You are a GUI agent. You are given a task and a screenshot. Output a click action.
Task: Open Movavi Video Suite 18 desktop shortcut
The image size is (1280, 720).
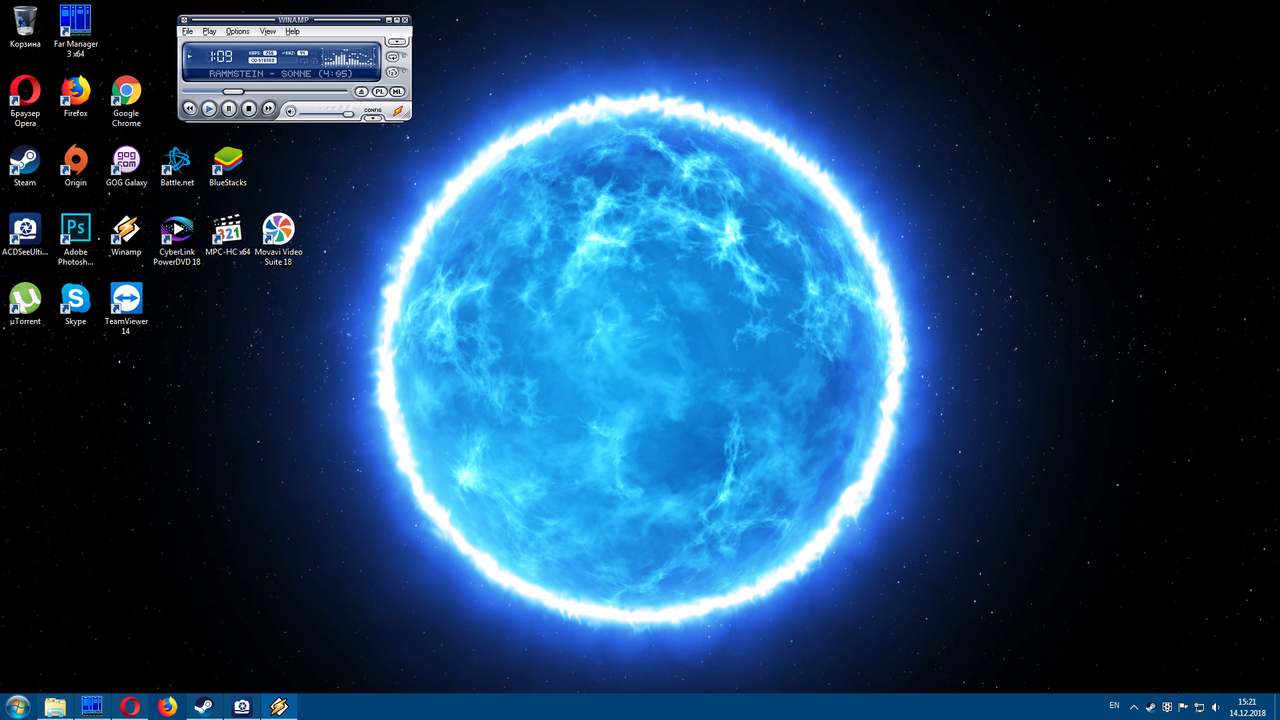278,240
